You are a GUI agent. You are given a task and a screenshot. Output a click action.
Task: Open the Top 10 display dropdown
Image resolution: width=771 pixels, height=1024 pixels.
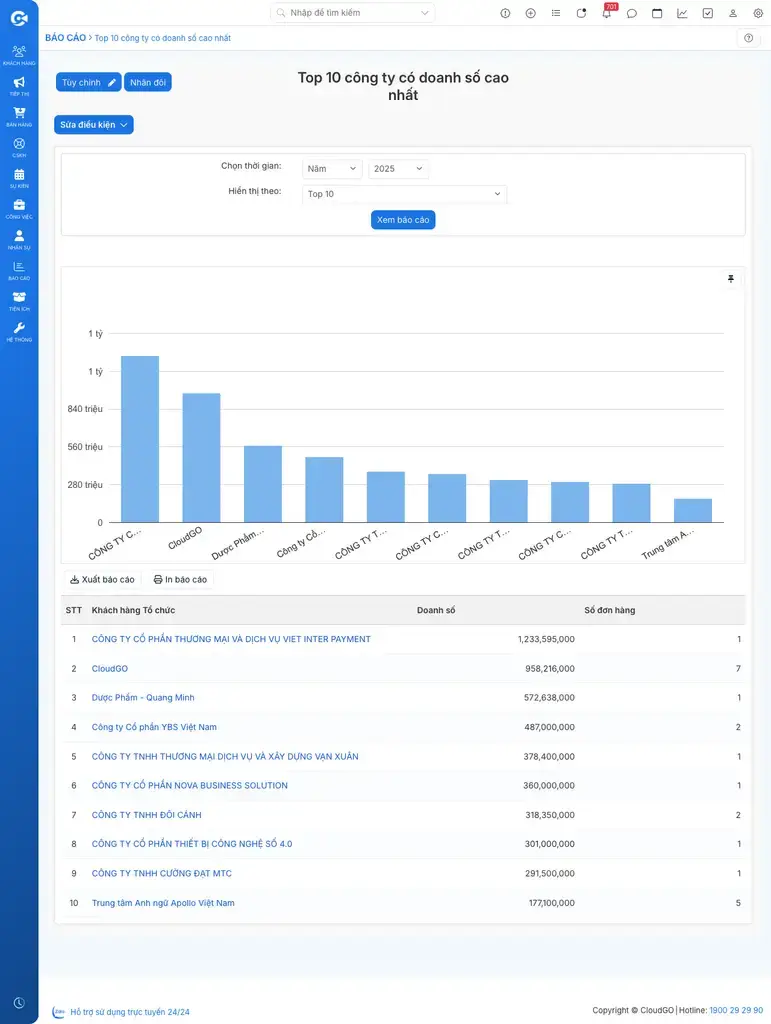coord(404,194)
